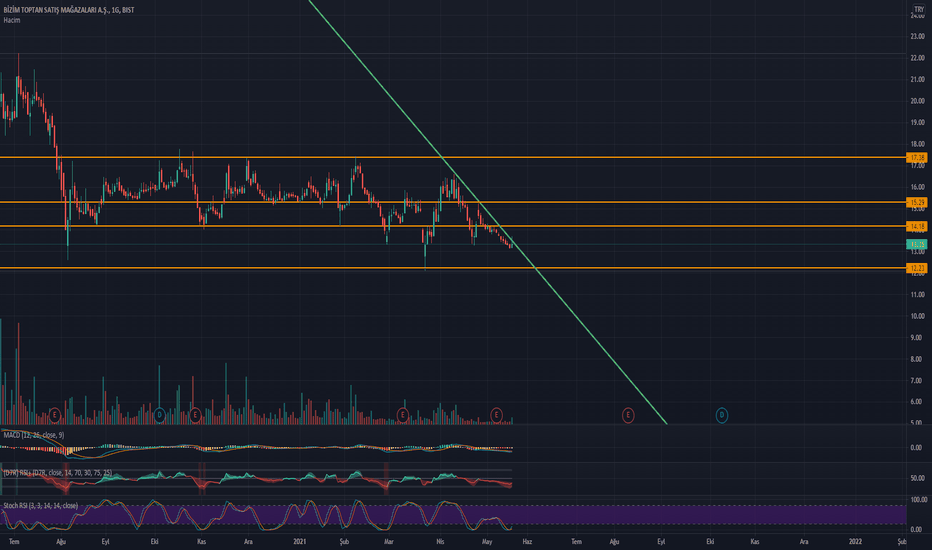The height and width of the screenshot is (550, 932).
Task: Open the earnings E marker near Mar 2021
Action: (402, 414)
